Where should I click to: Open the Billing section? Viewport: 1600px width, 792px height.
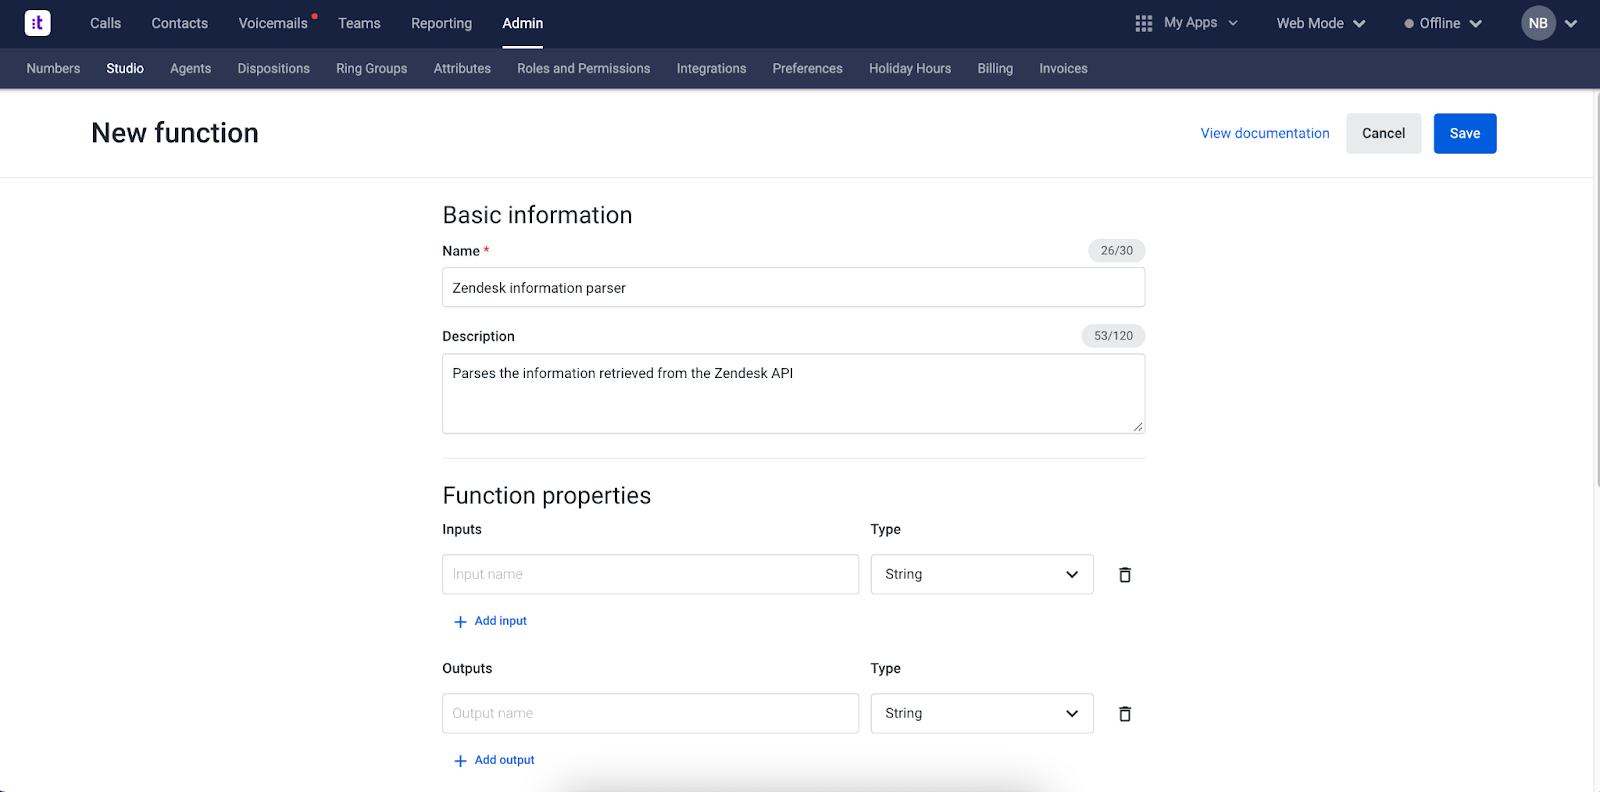995,68
